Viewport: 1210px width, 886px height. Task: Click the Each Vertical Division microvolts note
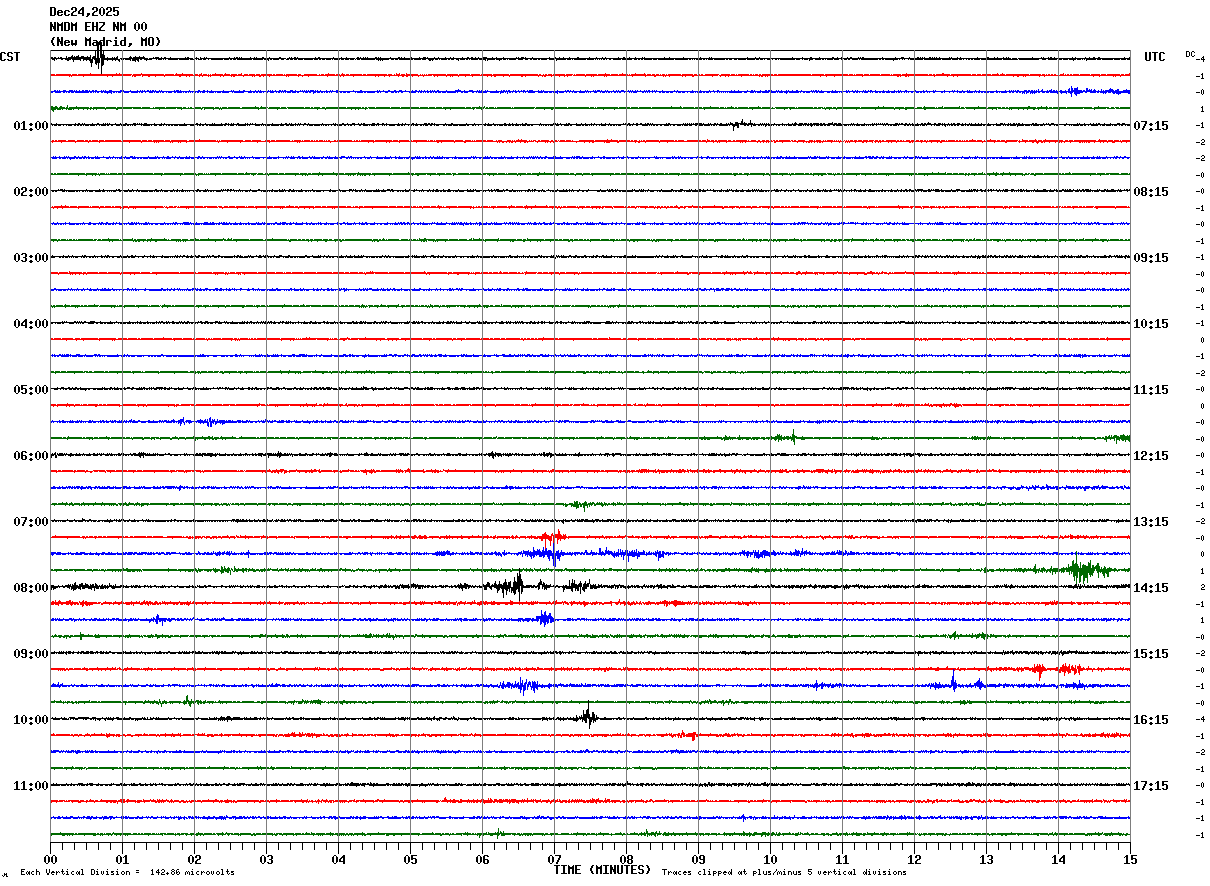[127, 873]
